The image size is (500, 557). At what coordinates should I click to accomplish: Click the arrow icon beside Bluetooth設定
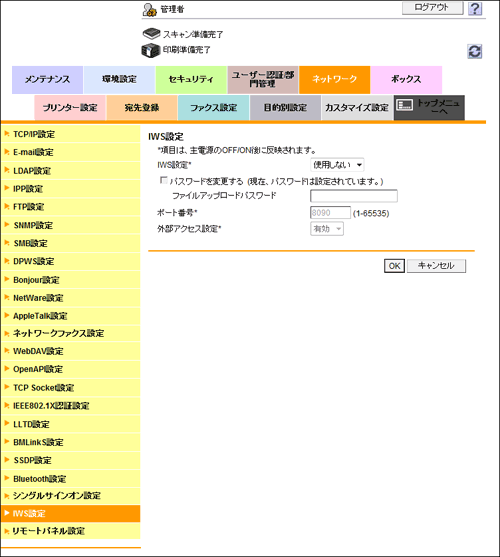click(6, 478)
